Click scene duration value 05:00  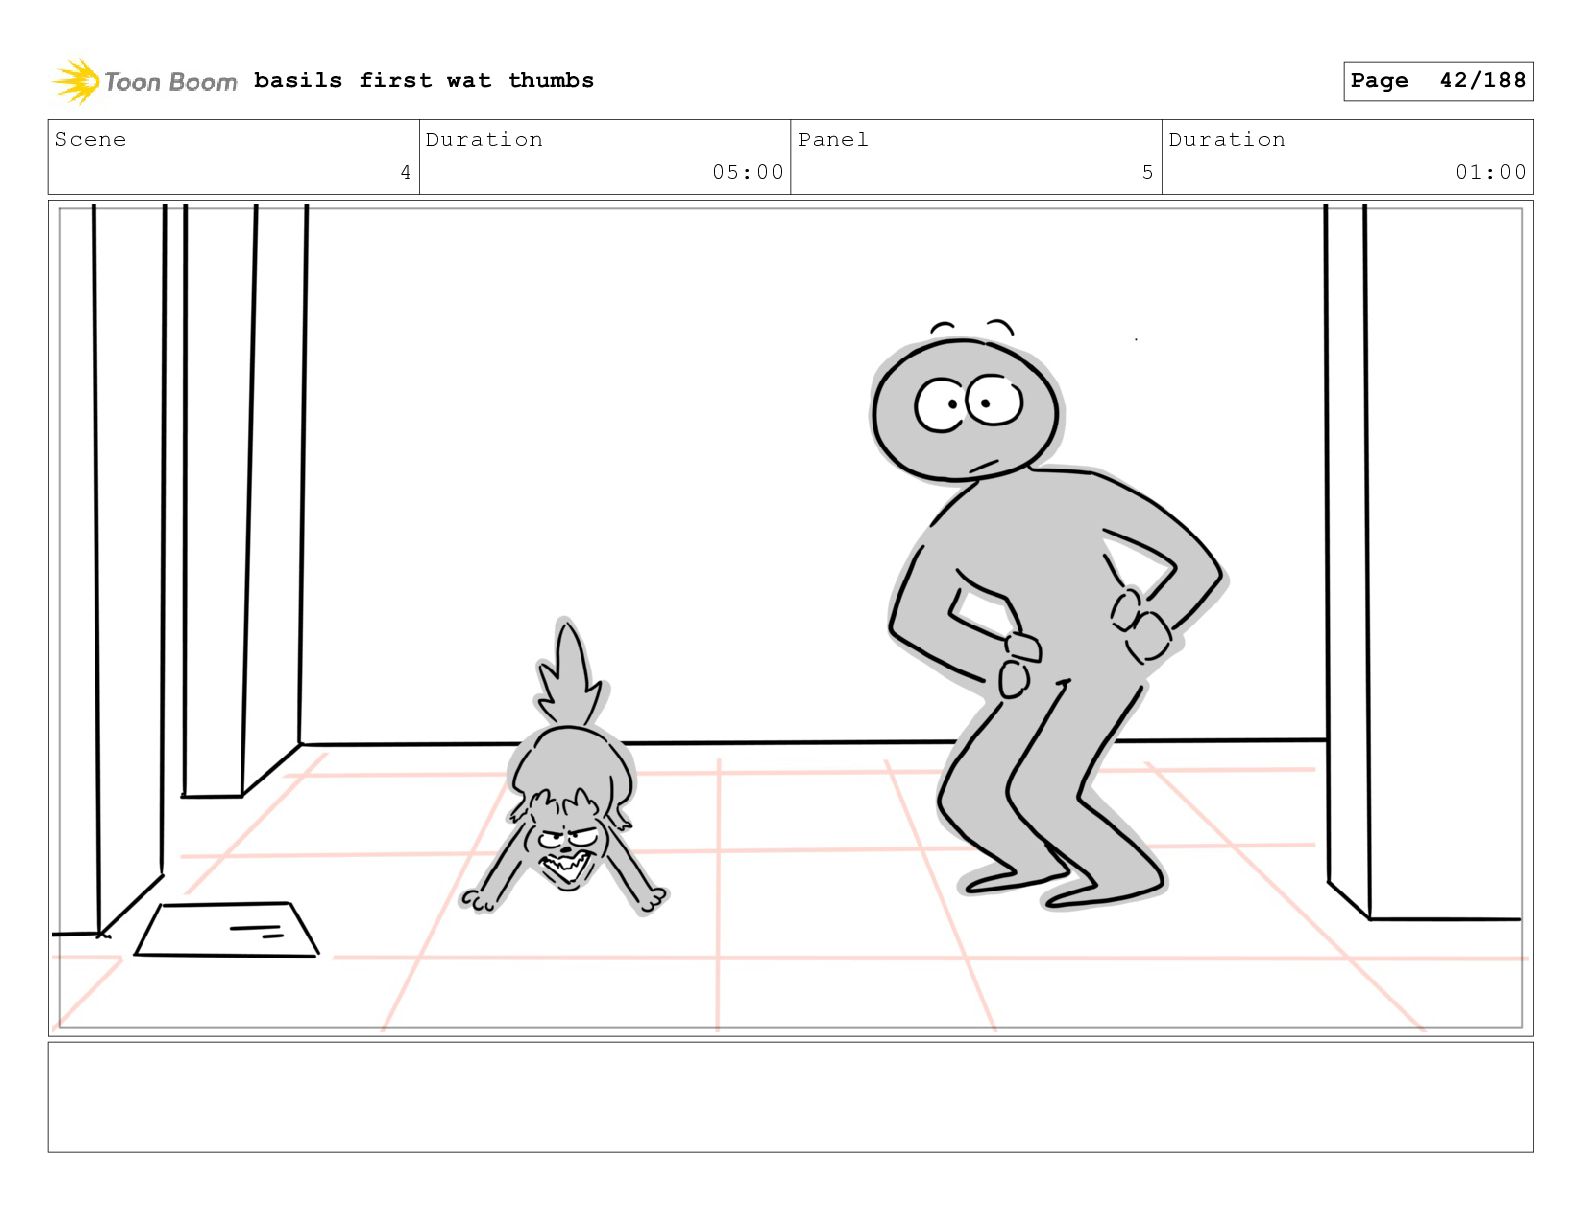coord(748,172)
